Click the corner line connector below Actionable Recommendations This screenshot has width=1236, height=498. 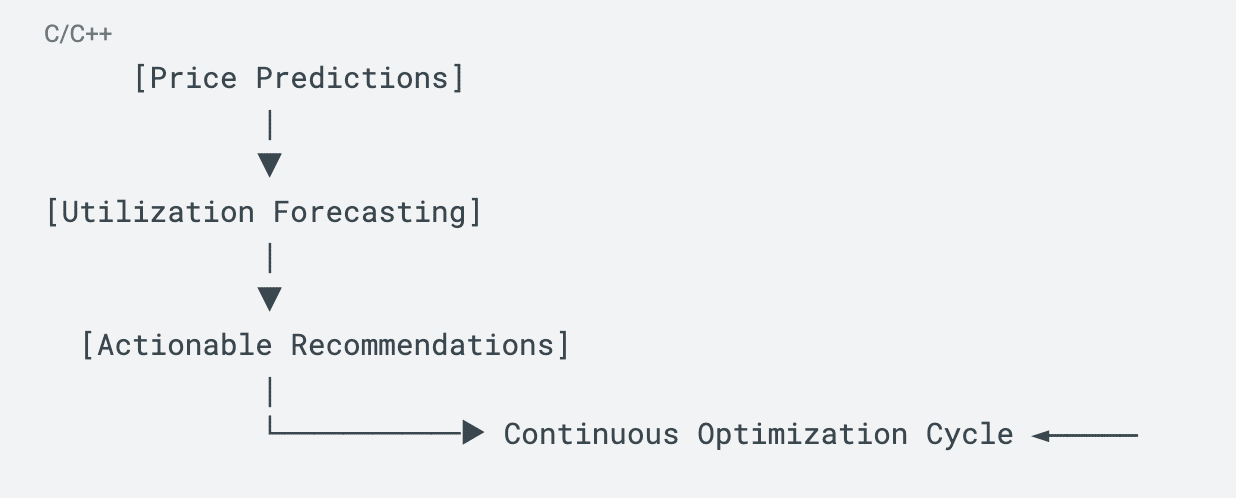(x=272, y=428)
